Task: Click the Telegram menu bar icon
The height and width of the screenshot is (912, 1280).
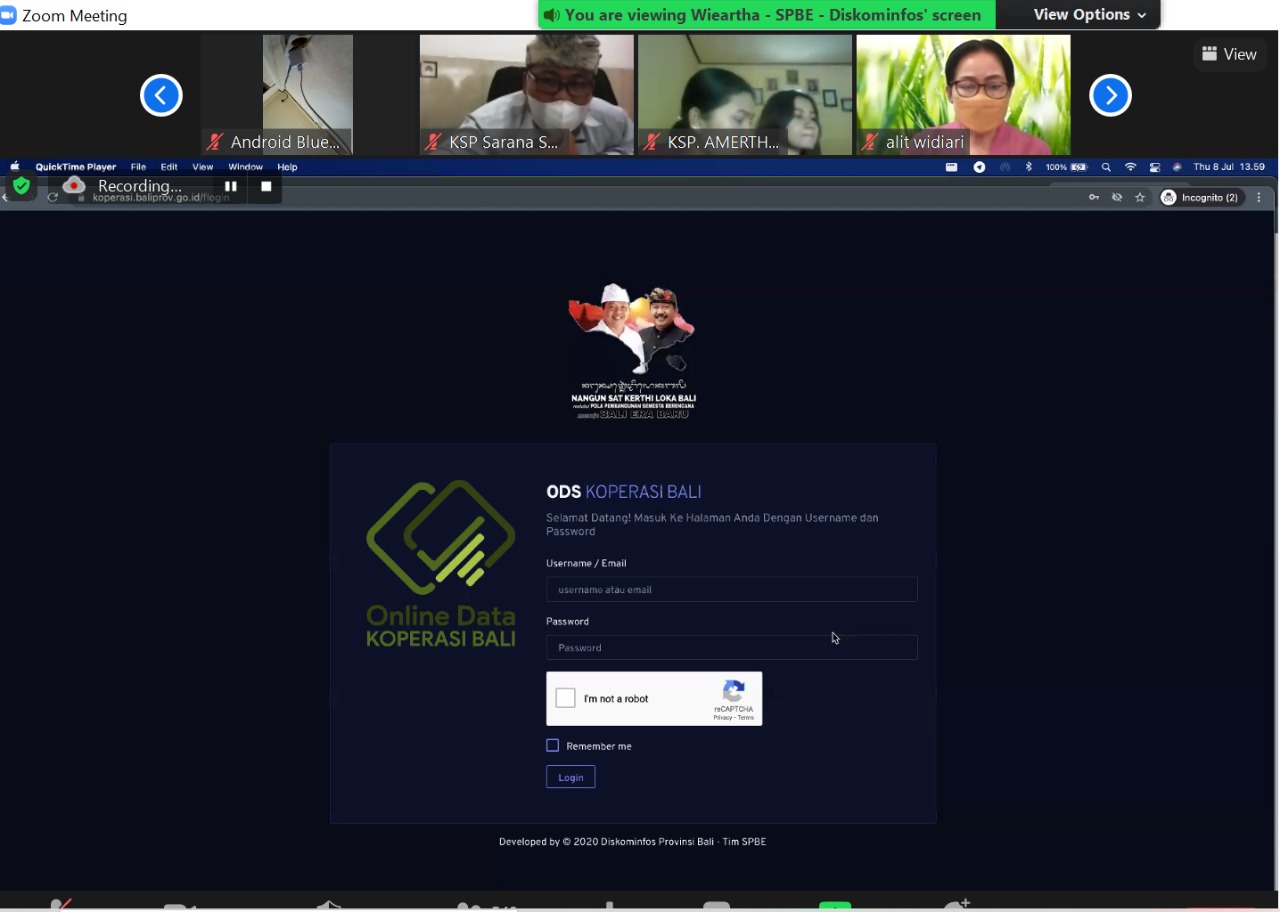Action: click(x=979, y=167)
